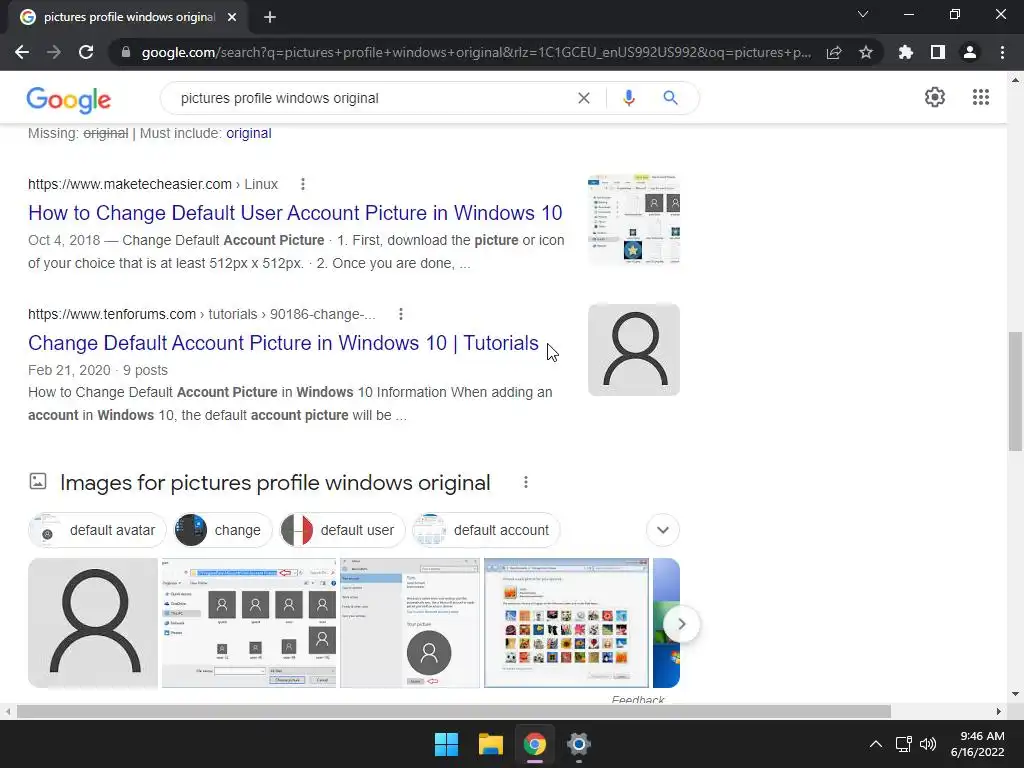The height and width of the screenshot is (768, 1024).
Task: View site information lock icon
Action: coord(126,52)
